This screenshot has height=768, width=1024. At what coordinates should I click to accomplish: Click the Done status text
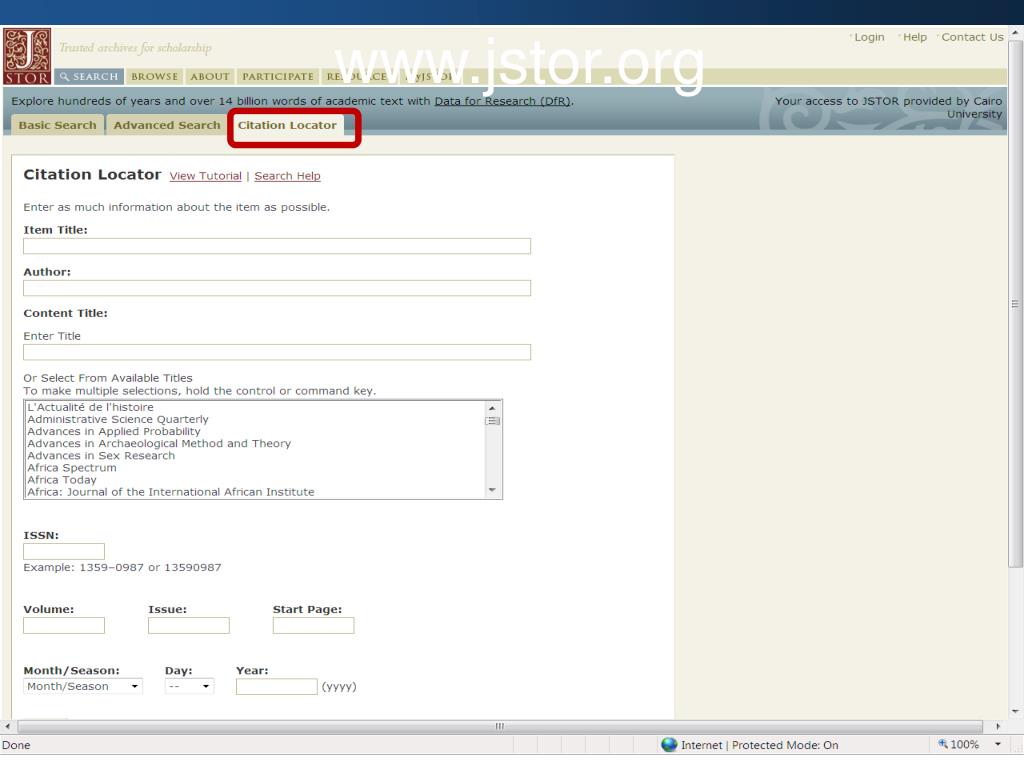pyautogui.click(x=16, y=745)
